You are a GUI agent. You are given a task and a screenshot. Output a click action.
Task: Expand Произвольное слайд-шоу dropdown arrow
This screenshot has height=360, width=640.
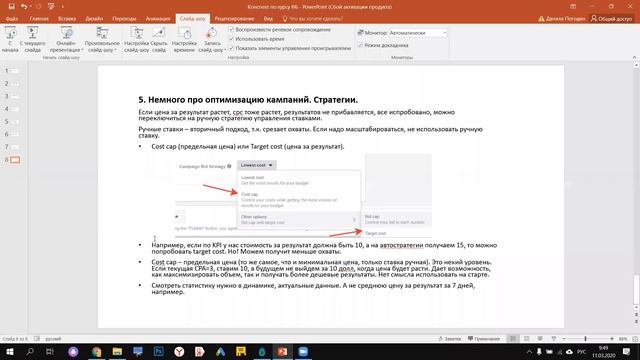pos(116,50)
